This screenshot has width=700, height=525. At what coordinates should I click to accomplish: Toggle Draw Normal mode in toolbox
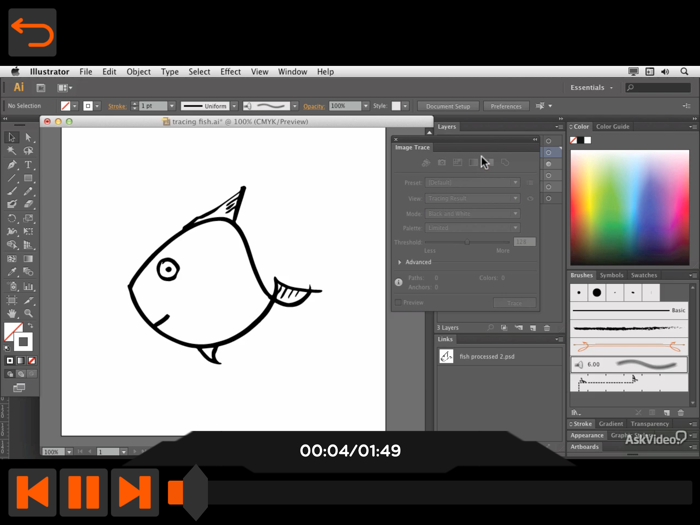(x=10, y=374)
